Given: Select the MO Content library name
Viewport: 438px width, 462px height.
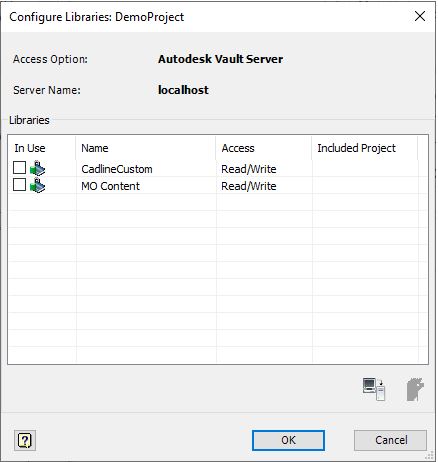Looking at the screenshot, I should pos(111,186).
